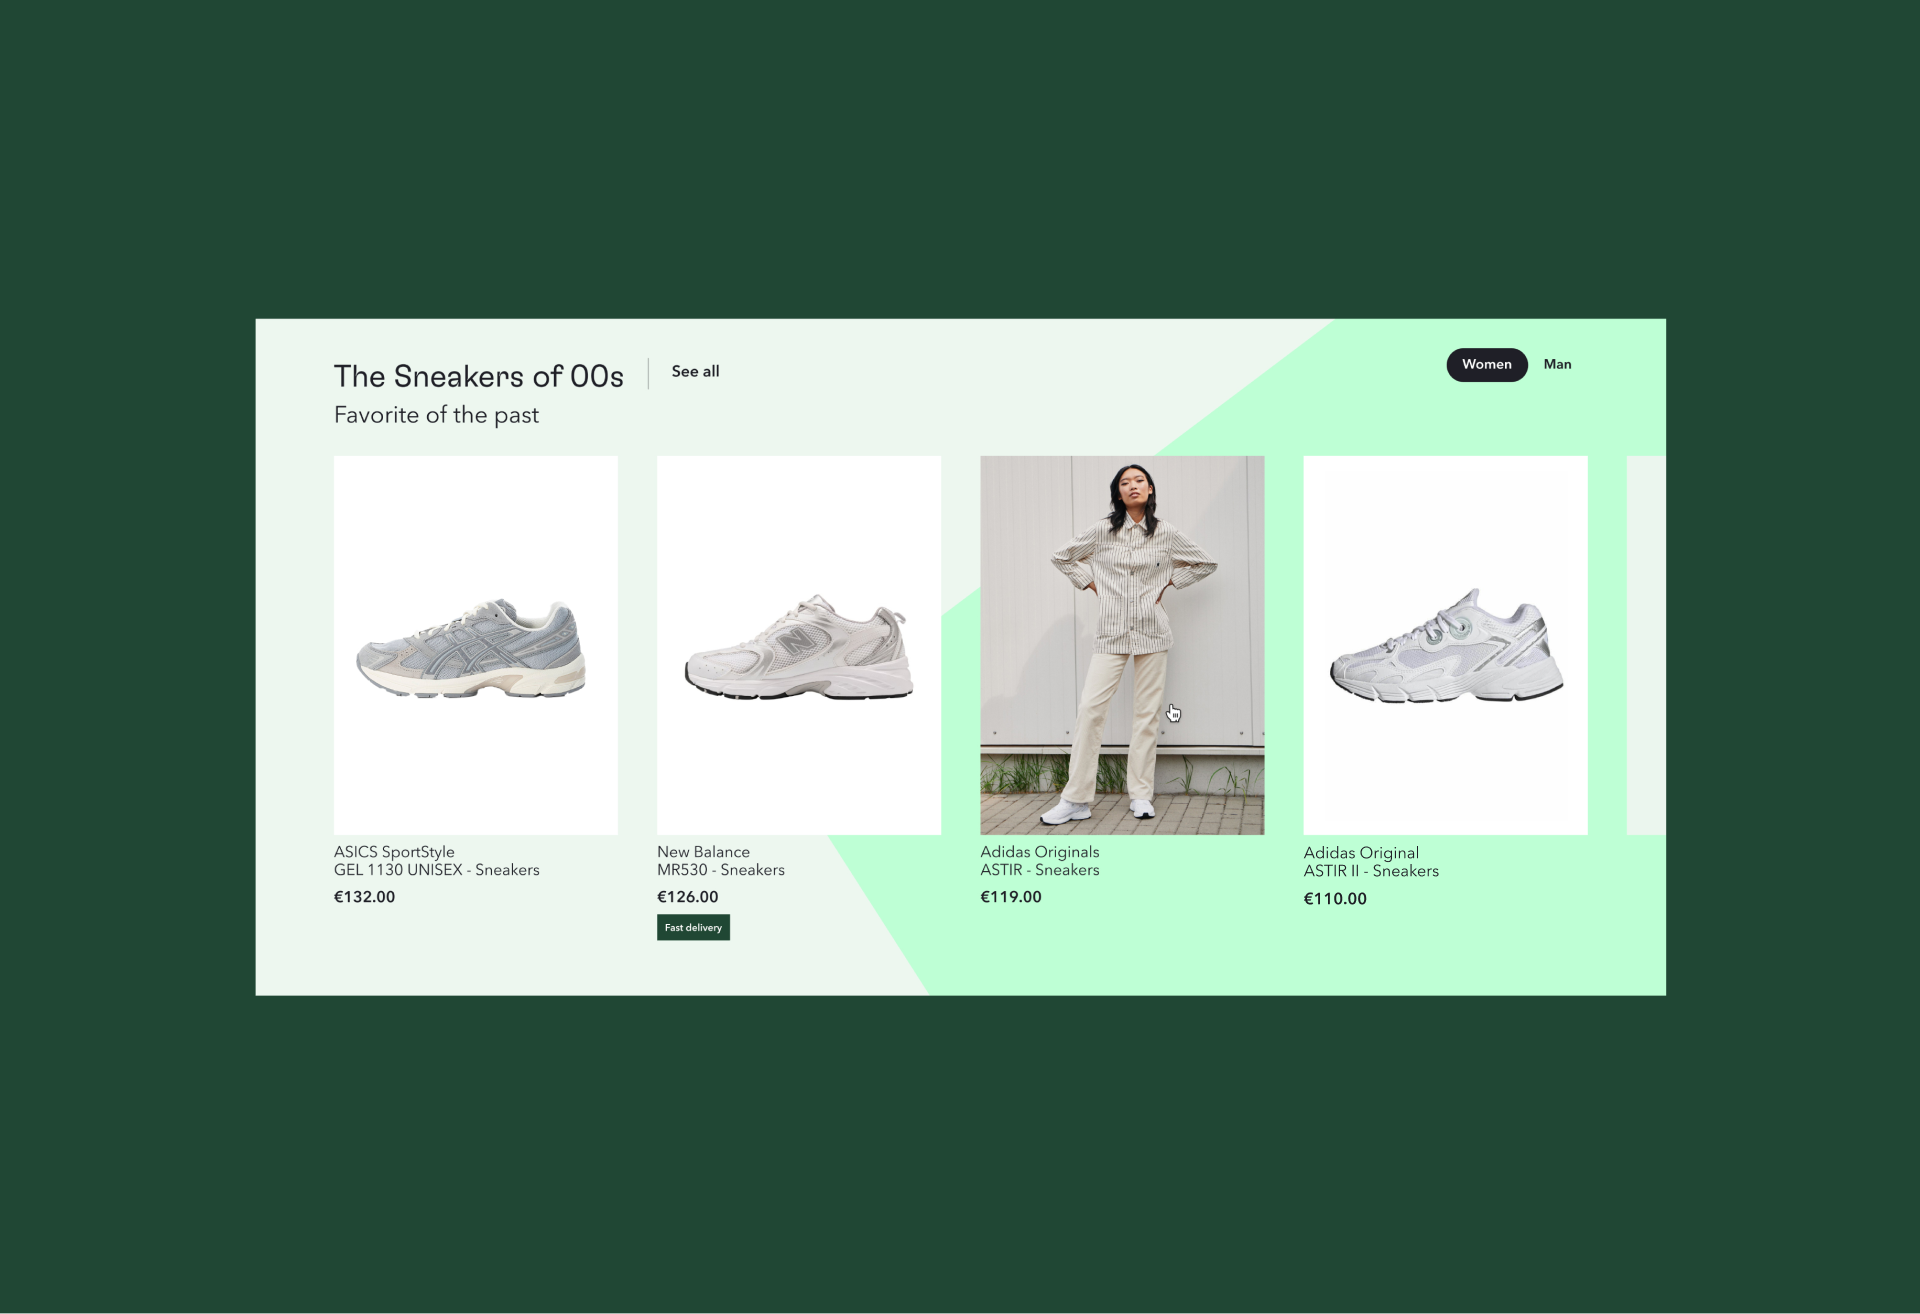
Task: Click the Adidas ASTIR model photo
Action: (x=1122, y=645)
